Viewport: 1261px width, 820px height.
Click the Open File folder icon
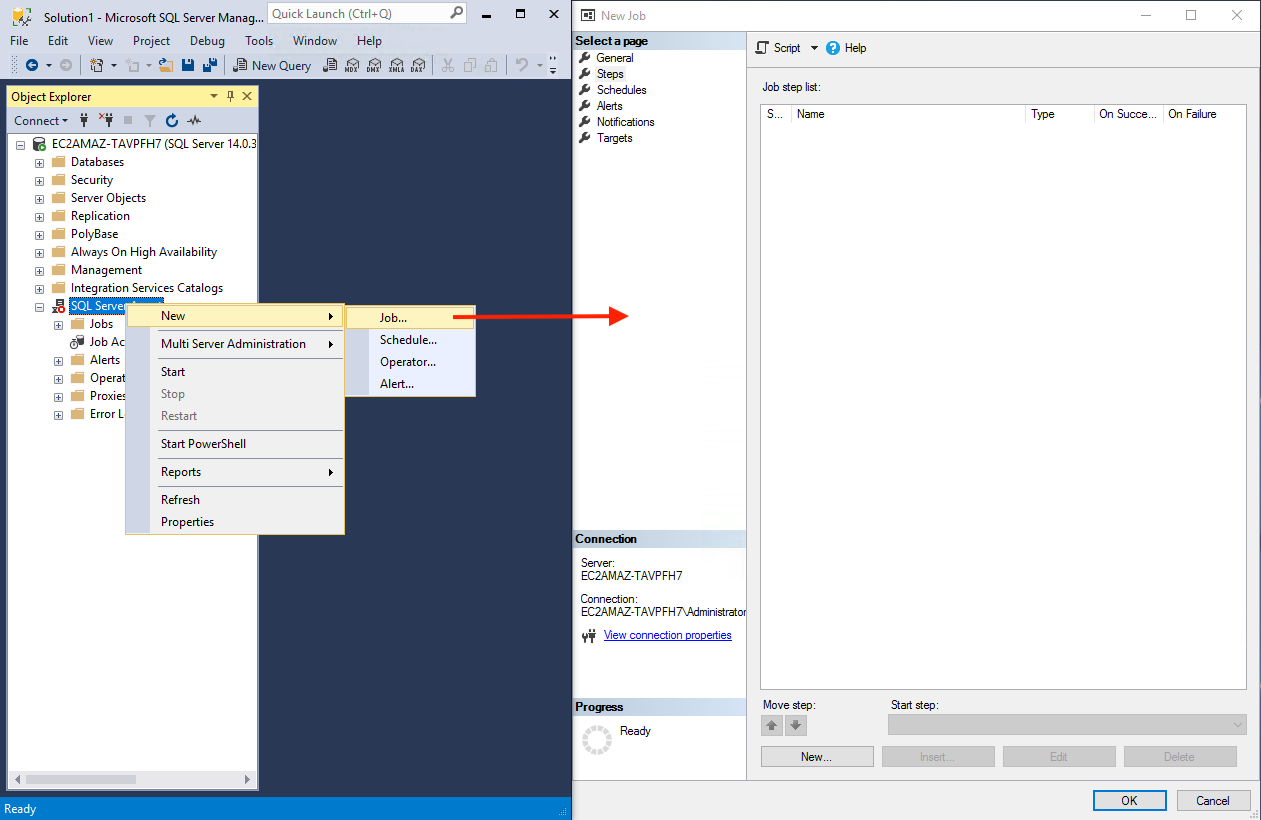coord(166,65)
